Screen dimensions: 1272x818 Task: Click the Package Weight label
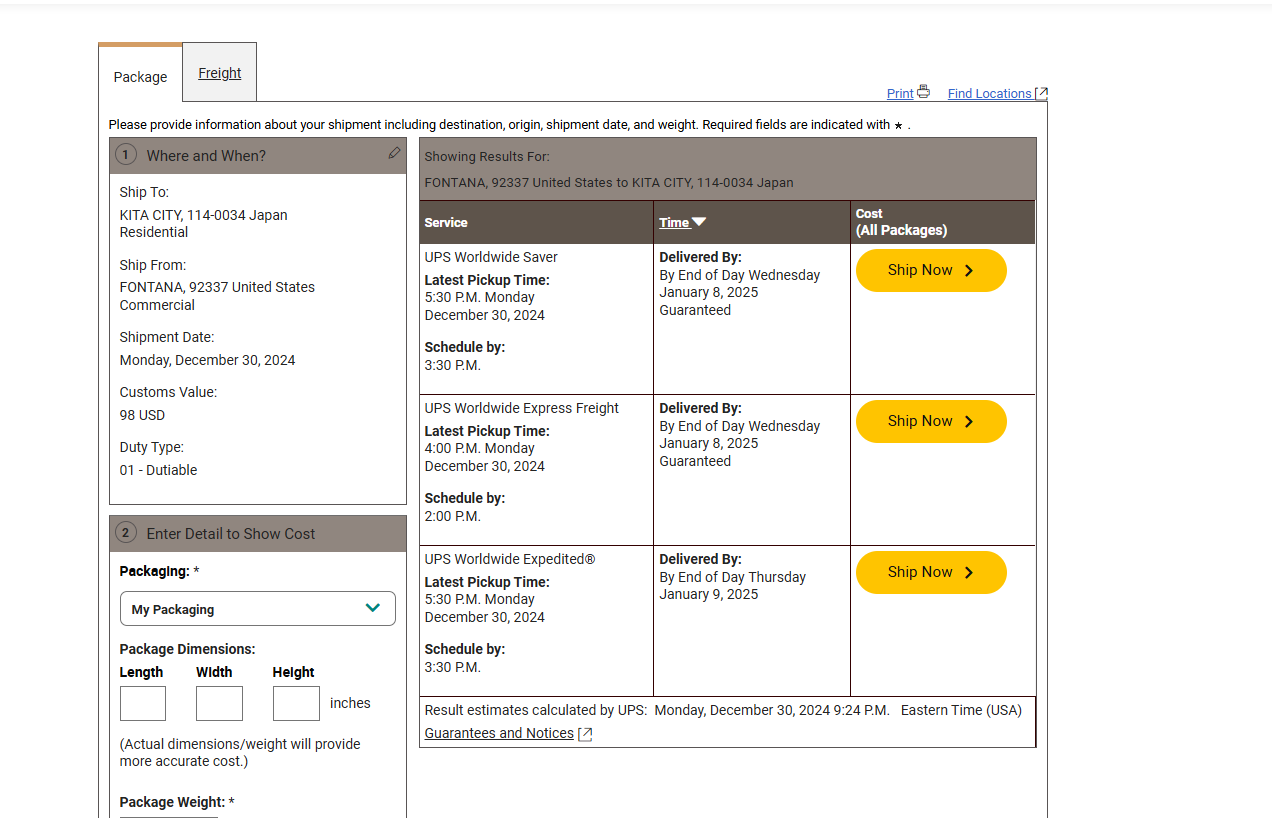pos(175,802)
